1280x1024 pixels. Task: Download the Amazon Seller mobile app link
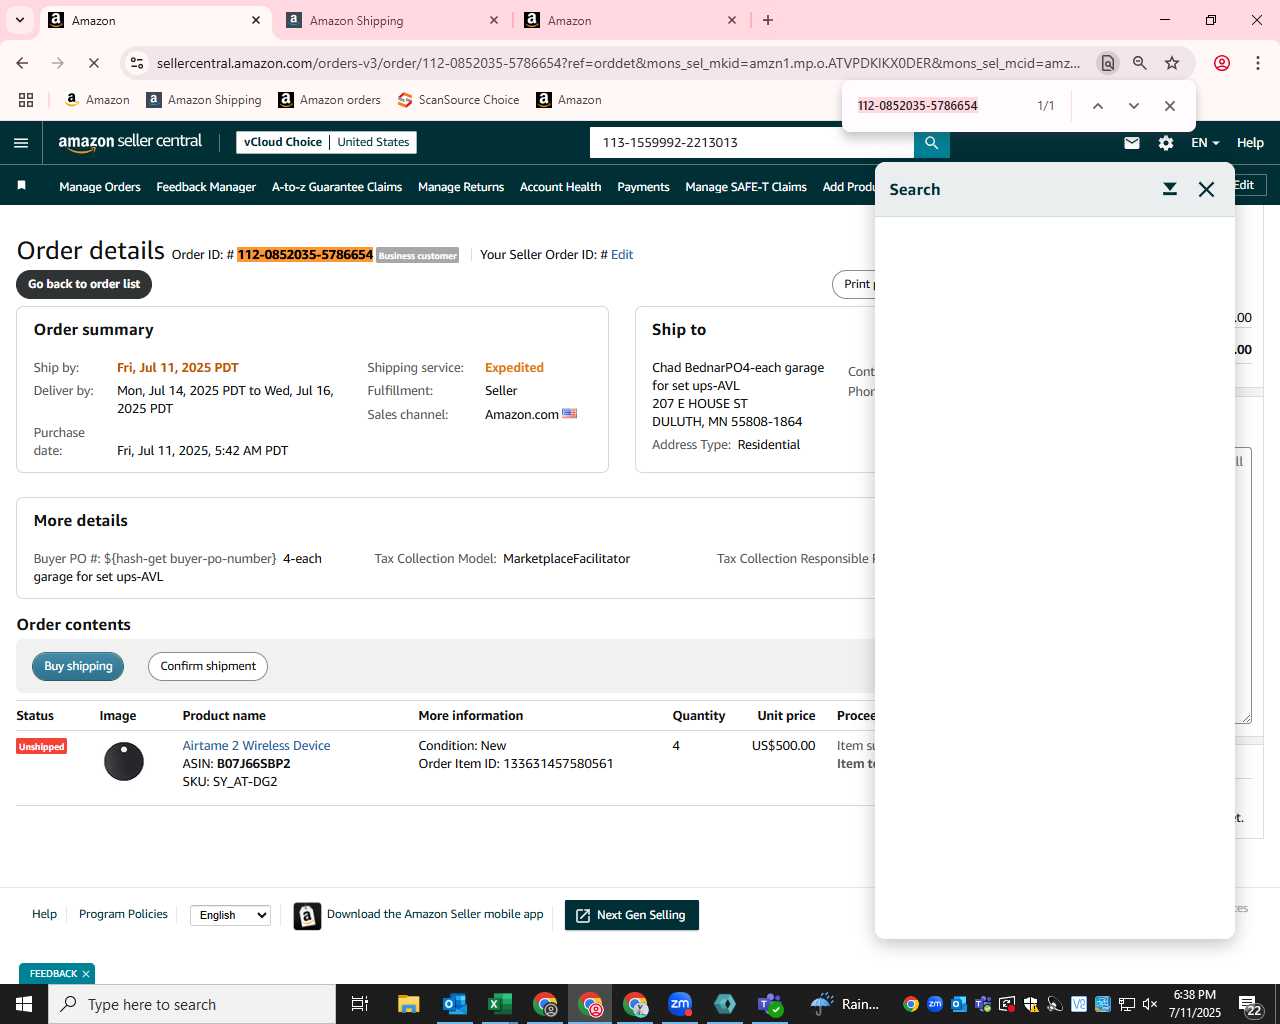click(435, 914)
